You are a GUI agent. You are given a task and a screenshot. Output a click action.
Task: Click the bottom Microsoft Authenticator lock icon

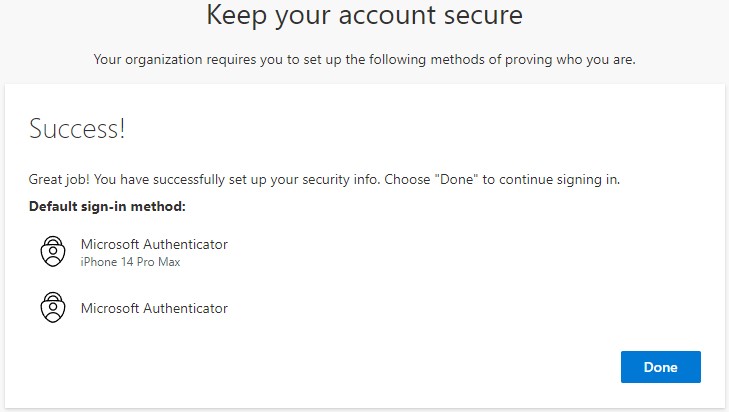(52, 308)
